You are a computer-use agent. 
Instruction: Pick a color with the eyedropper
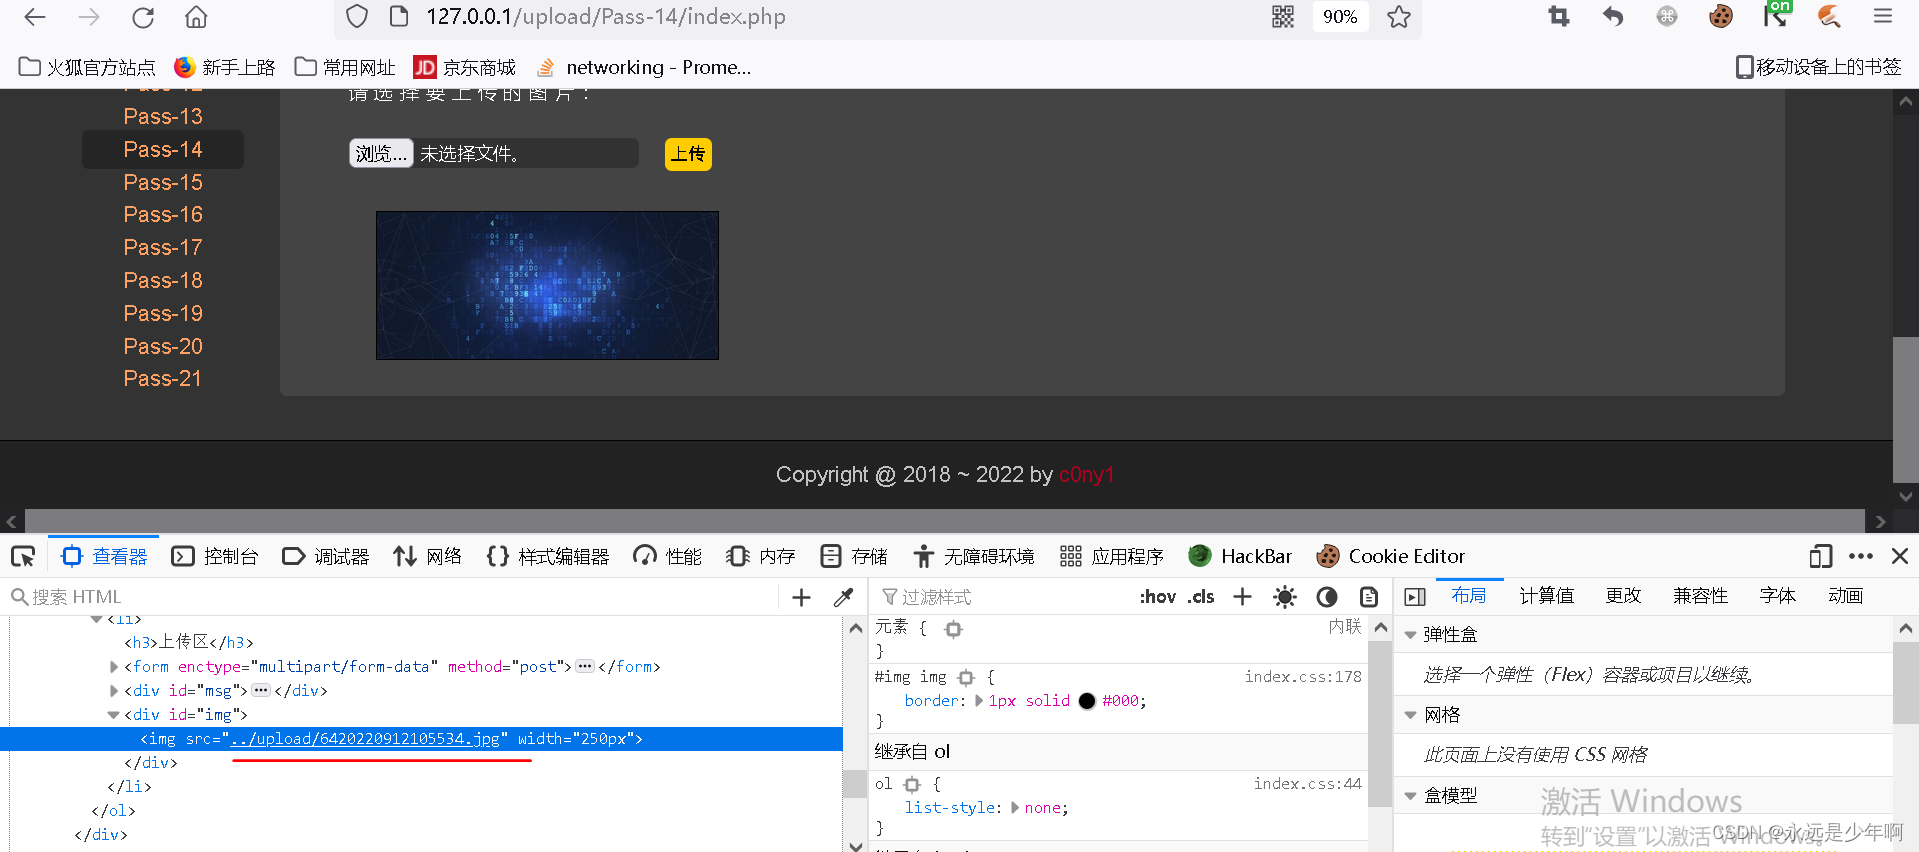(844, 597)
